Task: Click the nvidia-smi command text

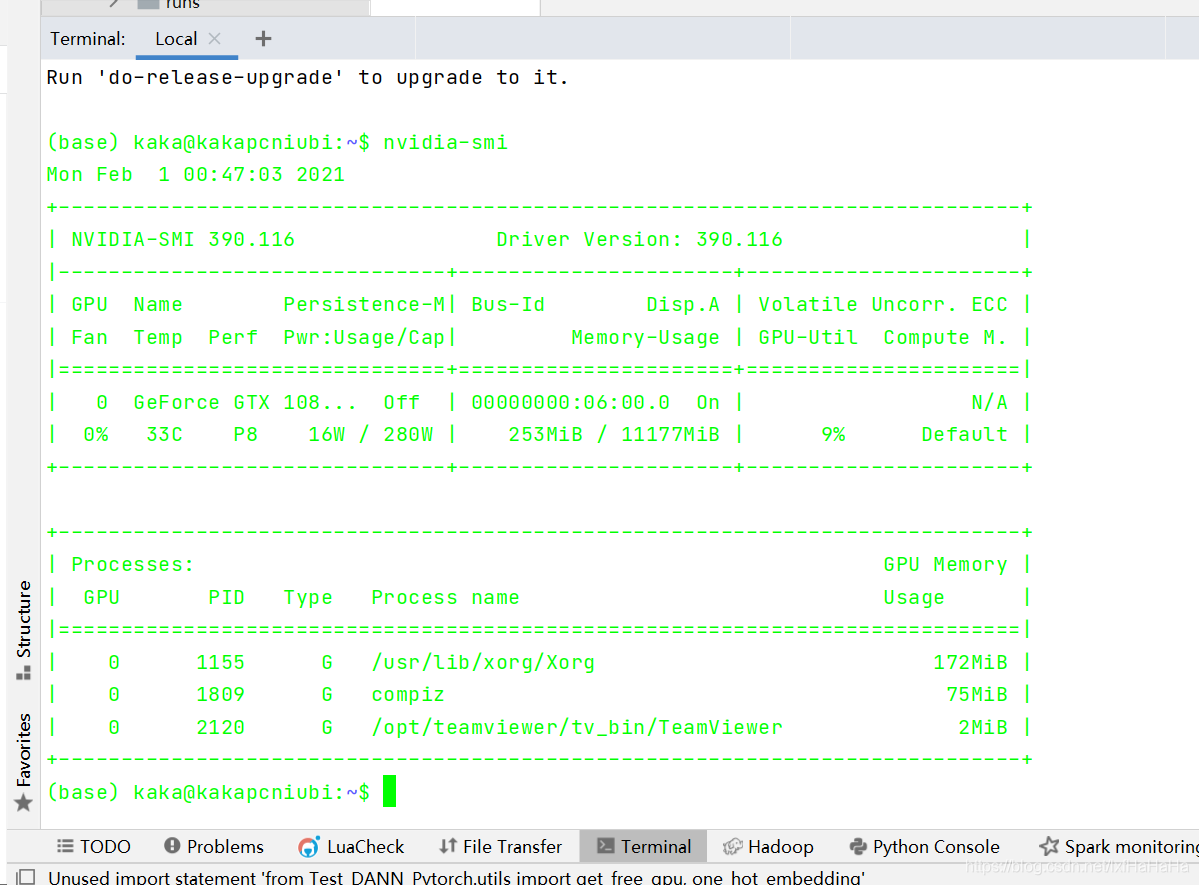Action: pyautogui.click(x=445, y=143)
